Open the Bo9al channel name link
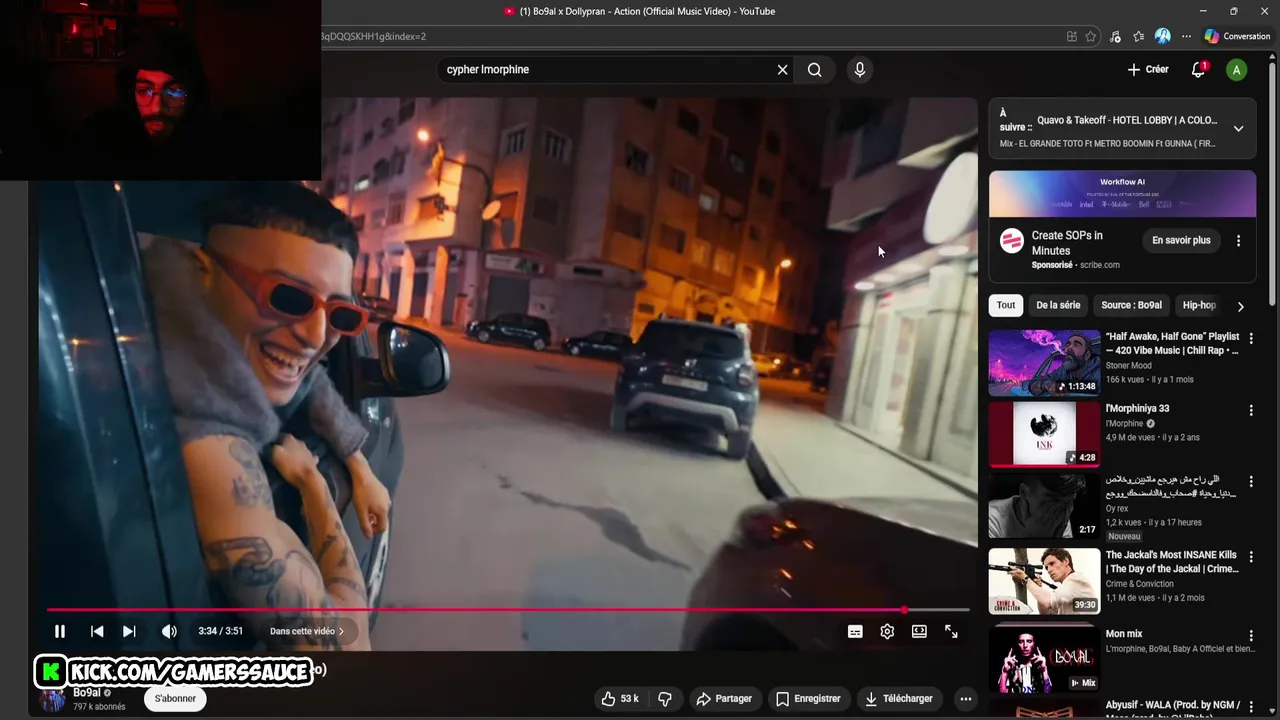Screen dimensions: 1280x720 click(x=87, y=692)
